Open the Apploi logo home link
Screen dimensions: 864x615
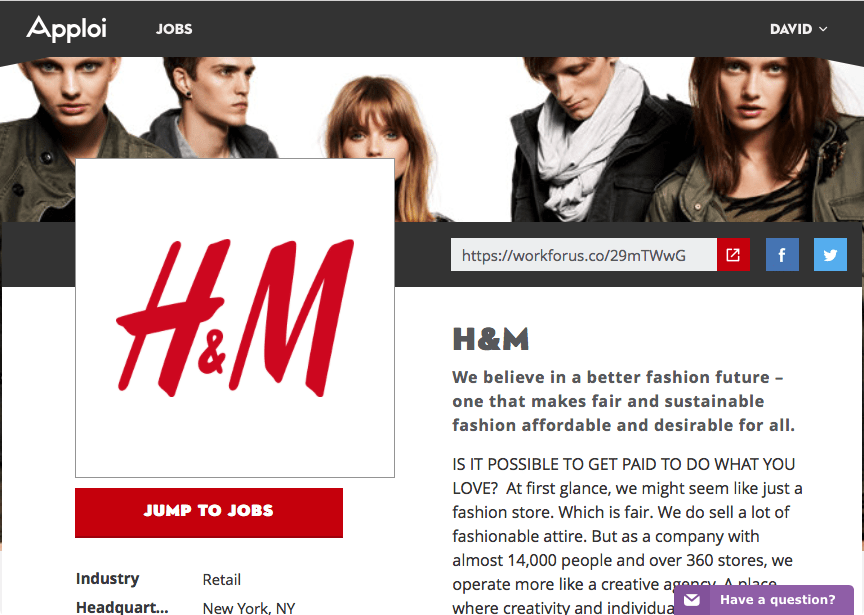(x=67, y=29)
